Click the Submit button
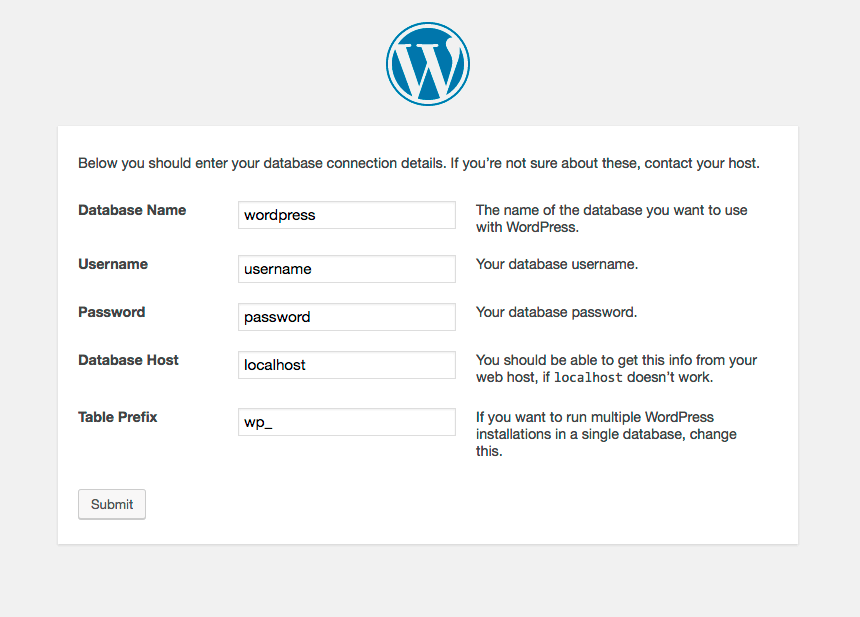 tap(111, 504)
